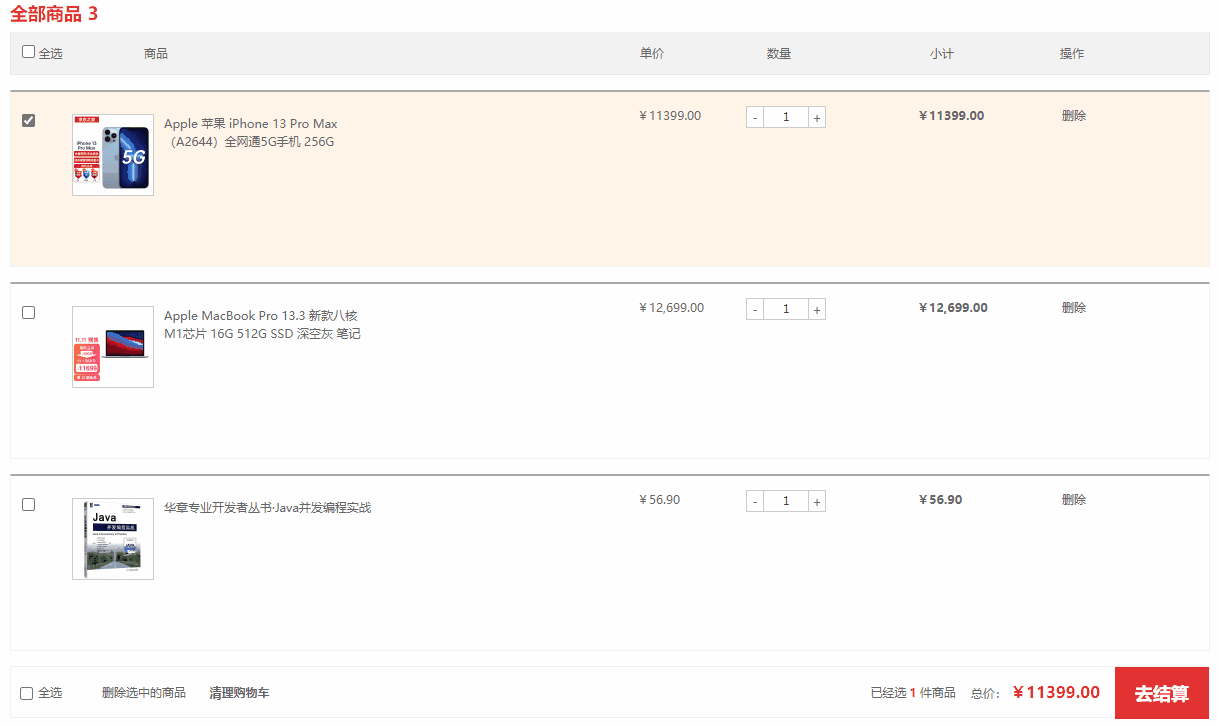
Task: Click 删除选中的商品 to remove selected items
Action: click(x=144, y=692)
